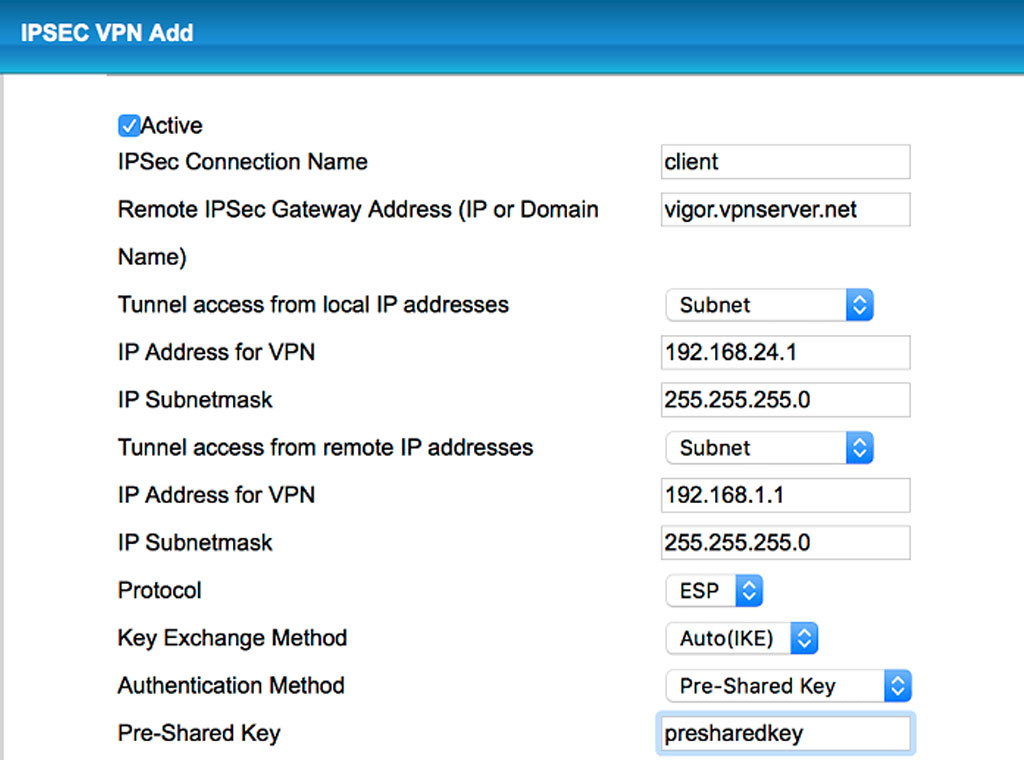Click the presharedkey text input field
The width and height of the screenshot is (1024, 767).
tap(785, 734)
